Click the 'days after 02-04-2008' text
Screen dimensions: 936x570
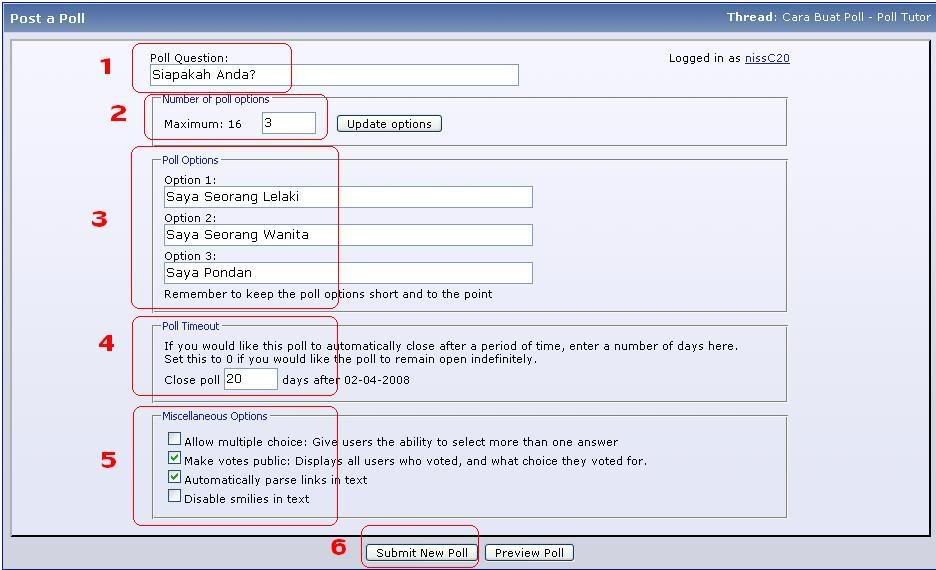[346, 380]
